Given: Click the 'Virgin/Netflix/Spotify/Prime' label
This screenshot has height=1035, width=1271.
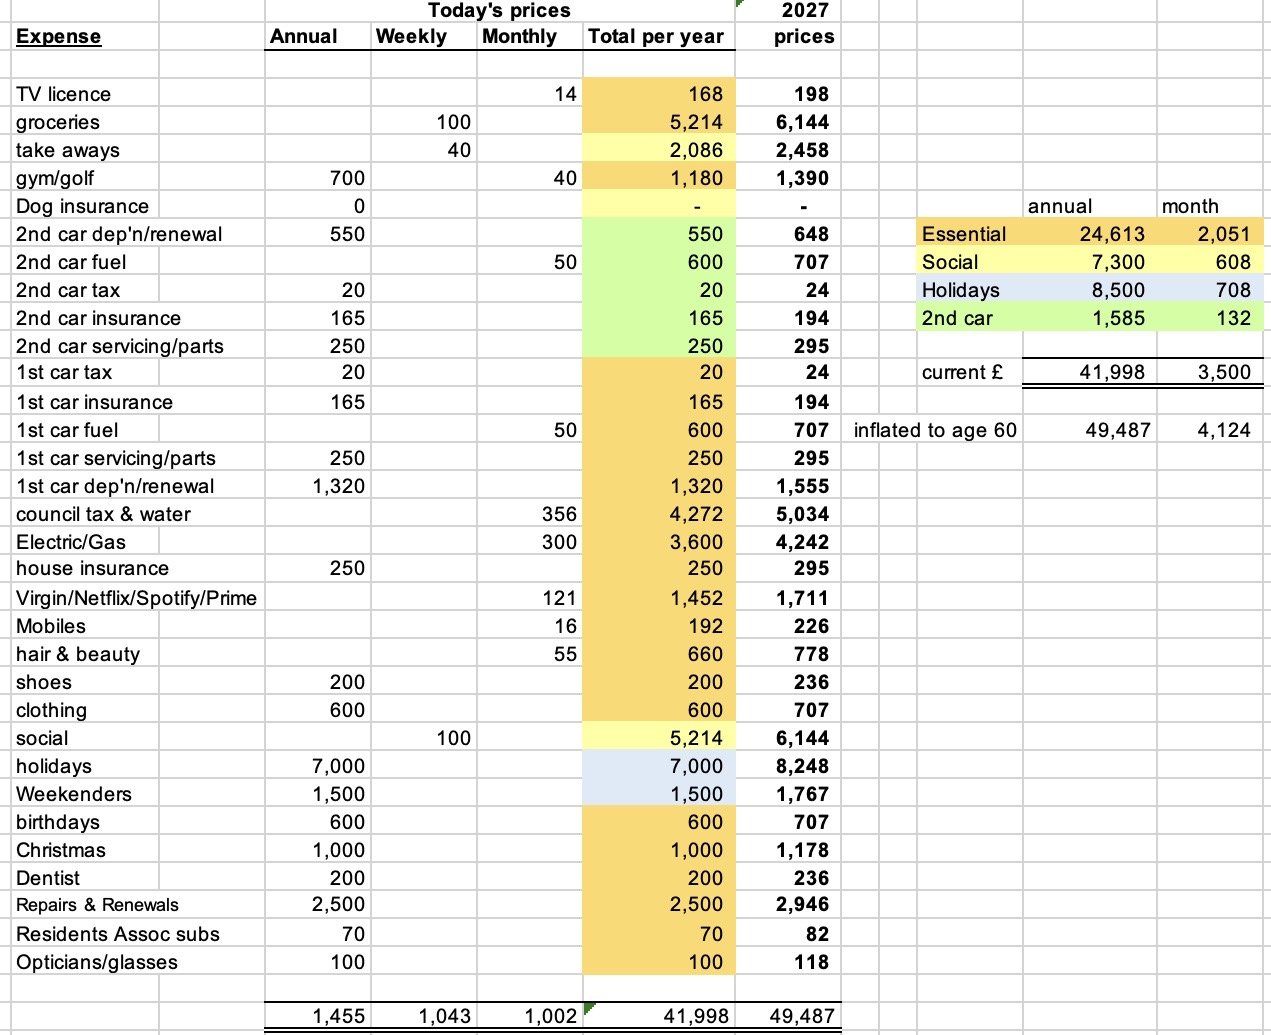Looking at the screenshot, I should tap(136, 598).
